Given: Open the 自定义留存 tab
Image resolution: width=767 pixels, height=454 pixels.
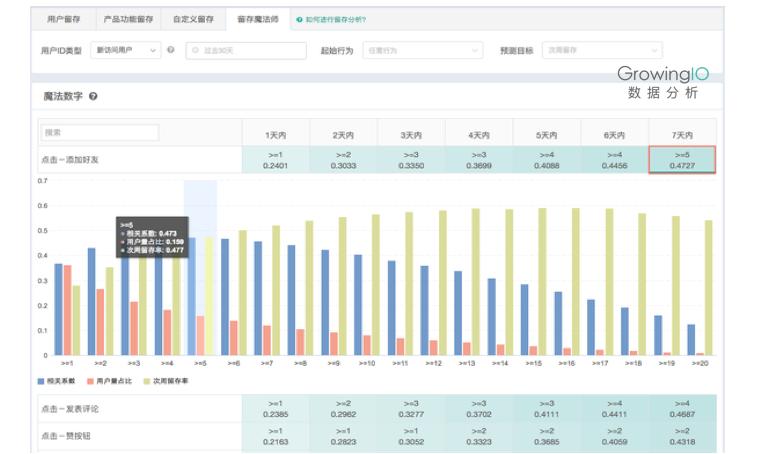Looking at the screenshot, I should 193,19.
